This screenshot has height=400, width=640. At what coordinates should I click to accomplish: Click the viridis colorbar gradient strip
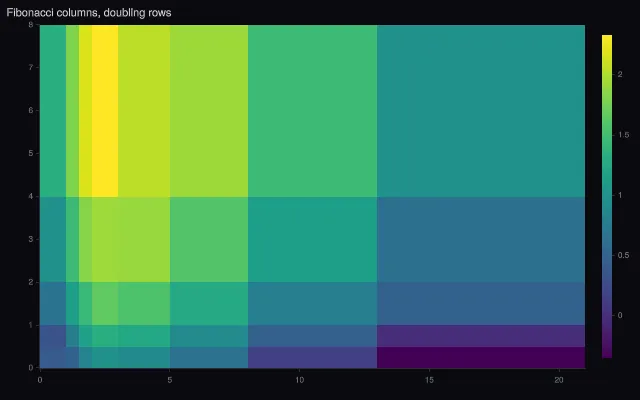607,196
